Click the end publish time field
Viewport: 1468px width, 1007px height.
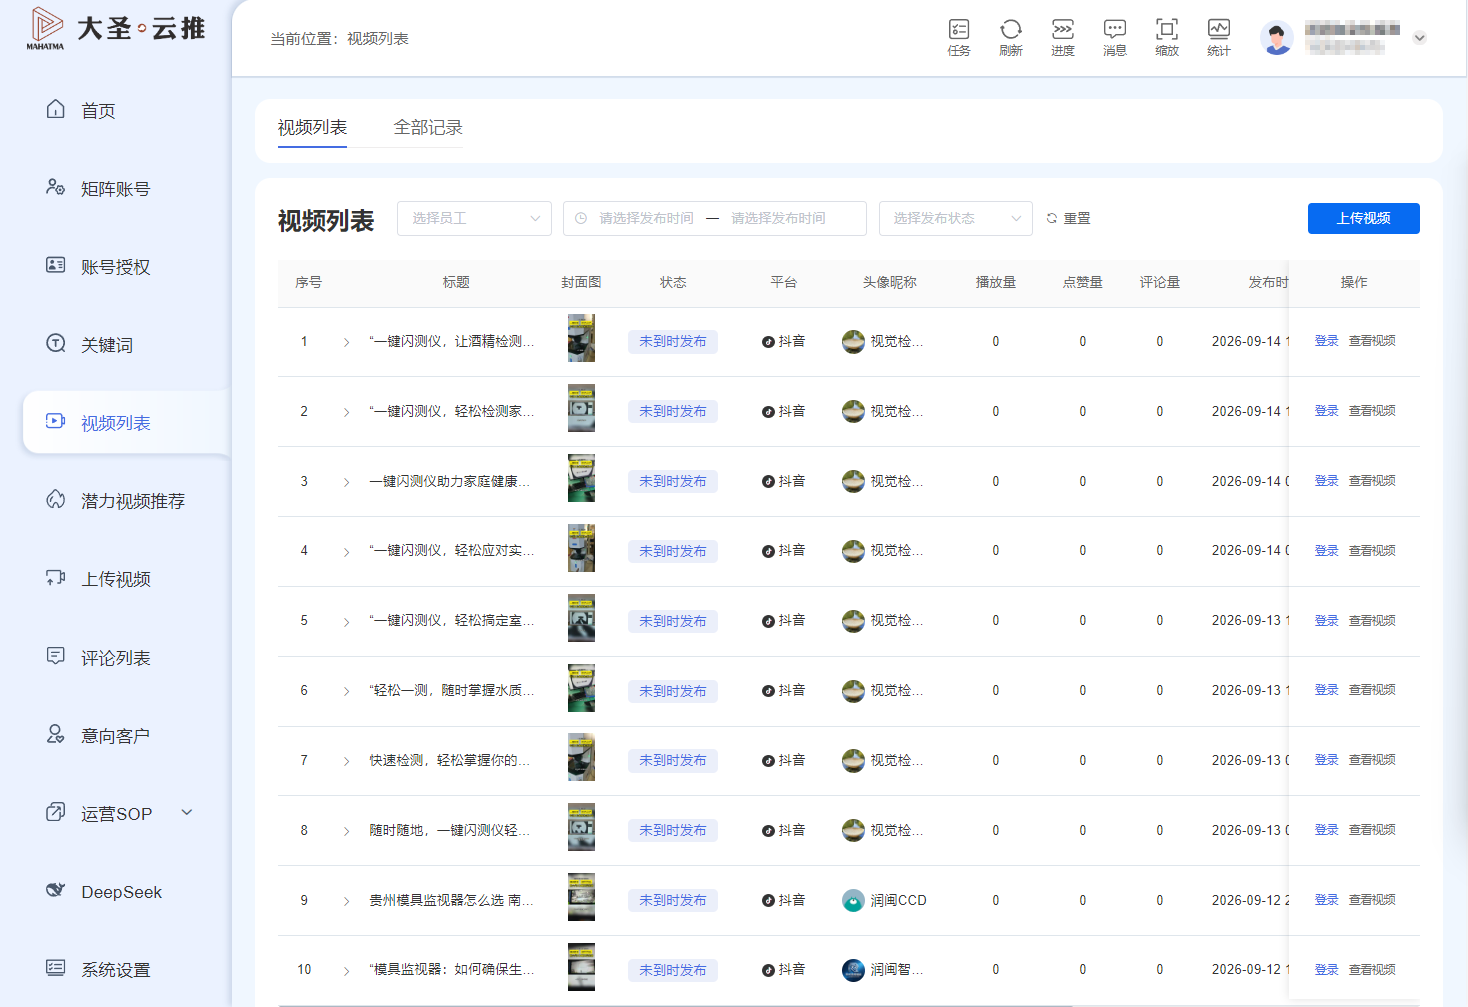[778, 218]
